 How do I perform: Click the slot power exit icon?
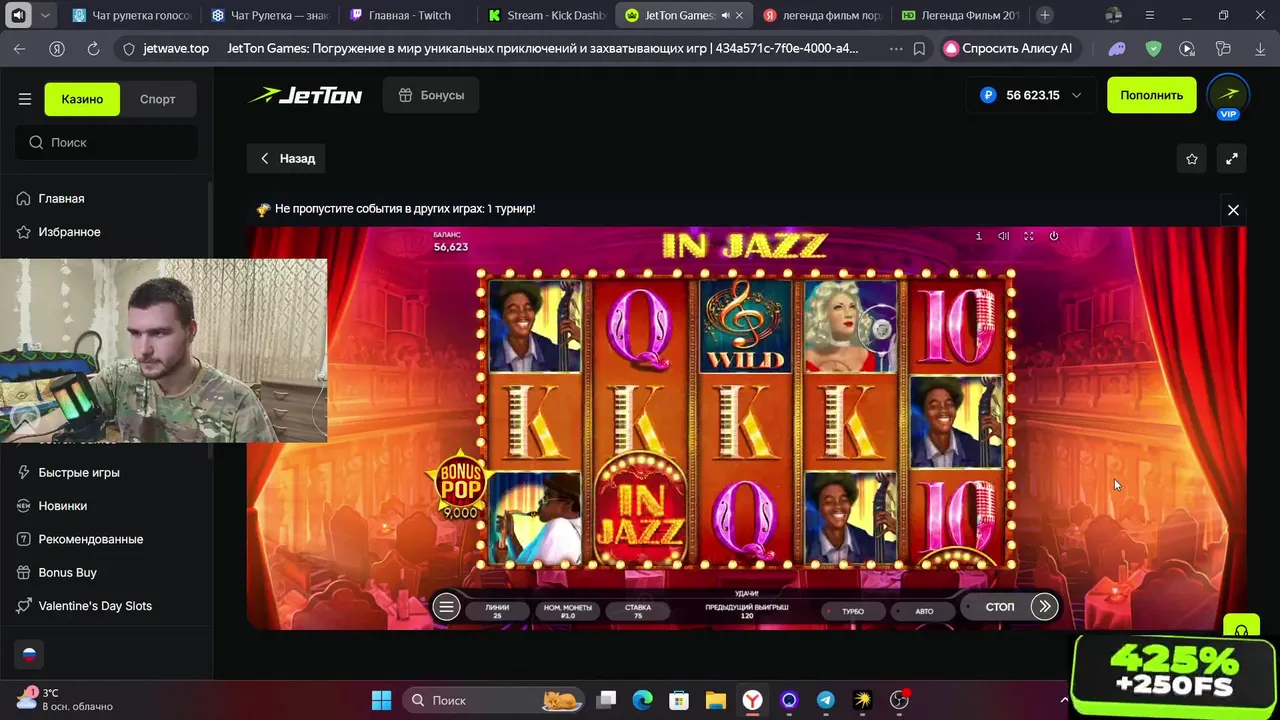(x=1053, y=236)
